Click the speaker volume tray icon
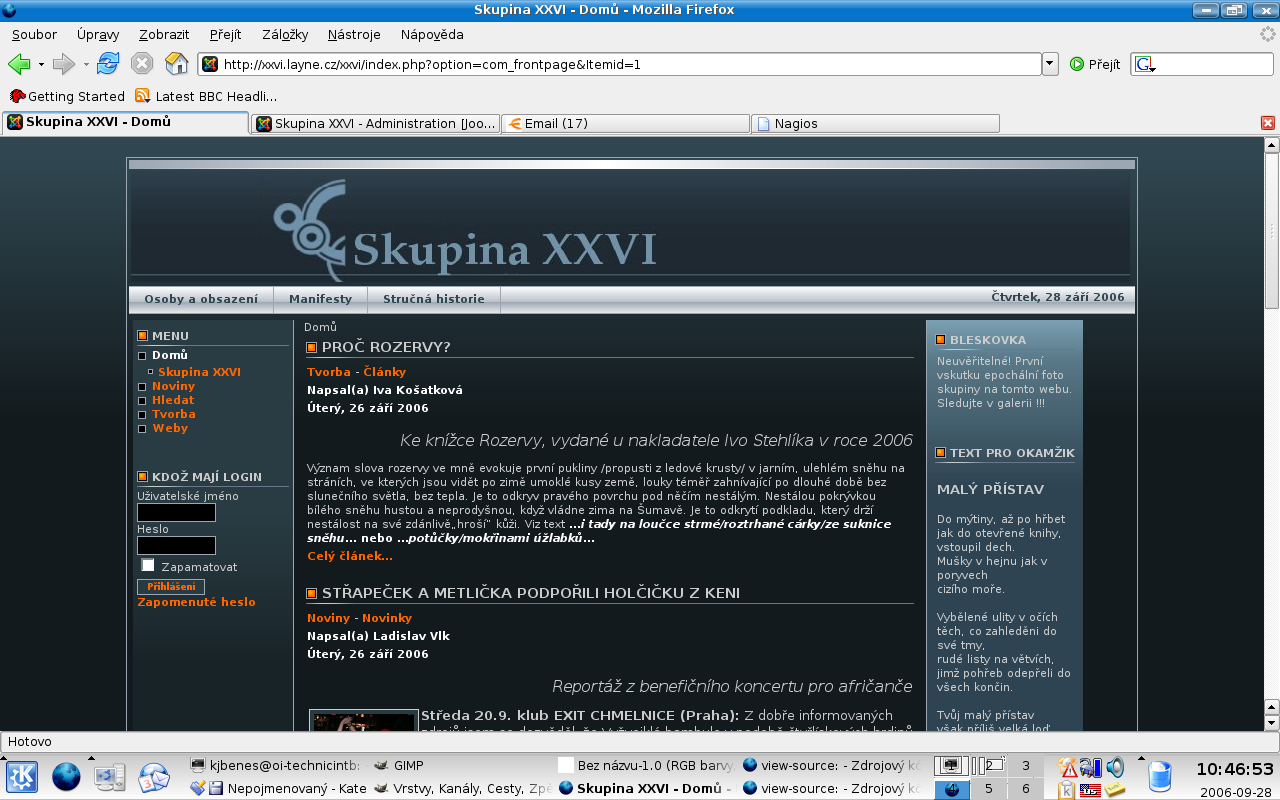This screenshot has height=800, width=1280. pos(1115,768)
